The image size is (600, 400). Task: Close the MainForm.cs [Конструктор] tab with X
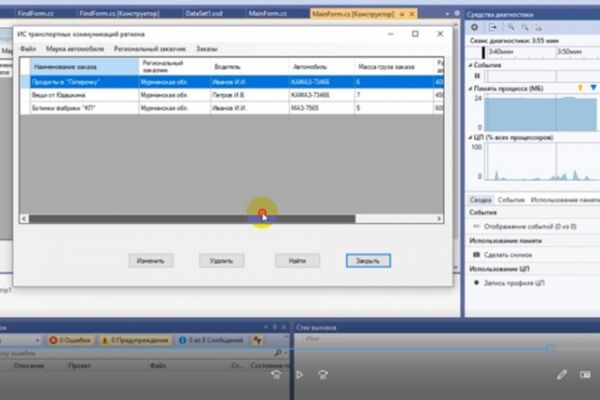click(412, 14)
